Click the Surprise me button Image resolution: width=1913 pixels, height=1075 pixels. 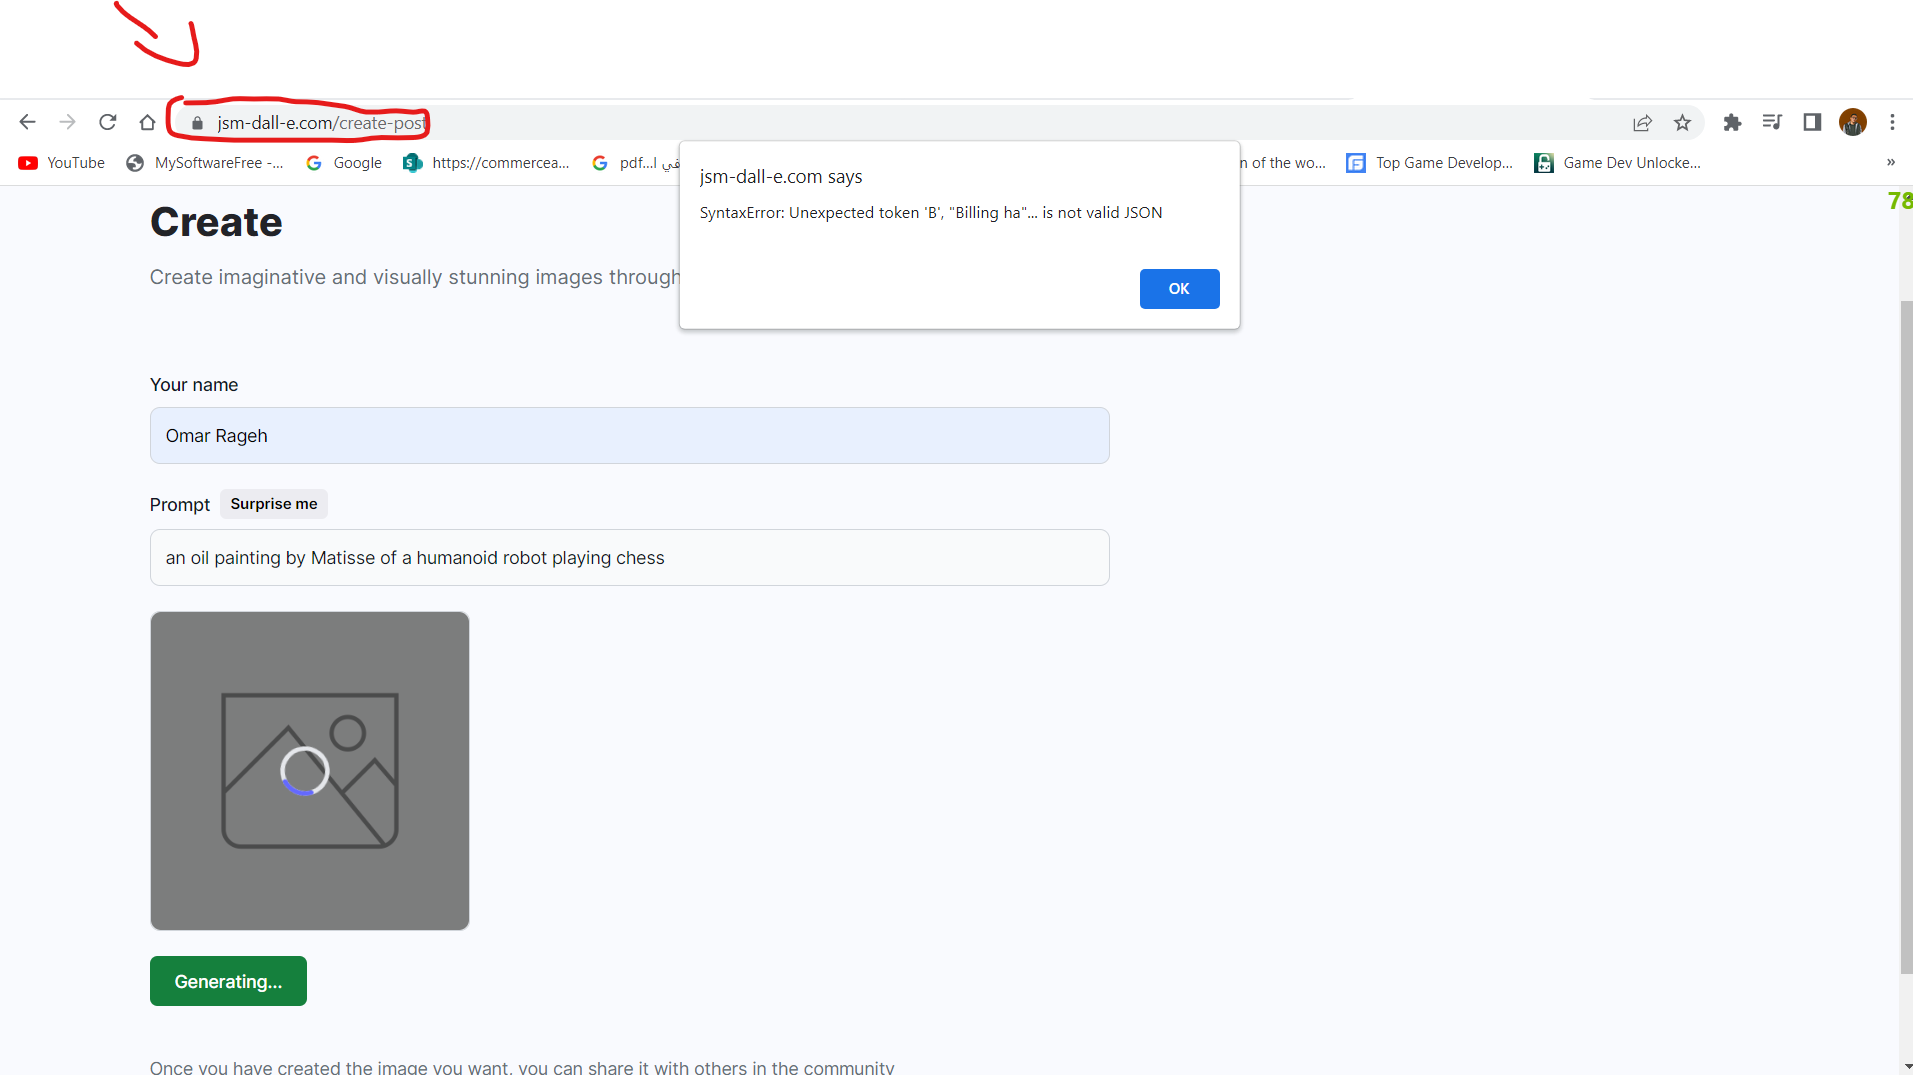coord(274,504)
